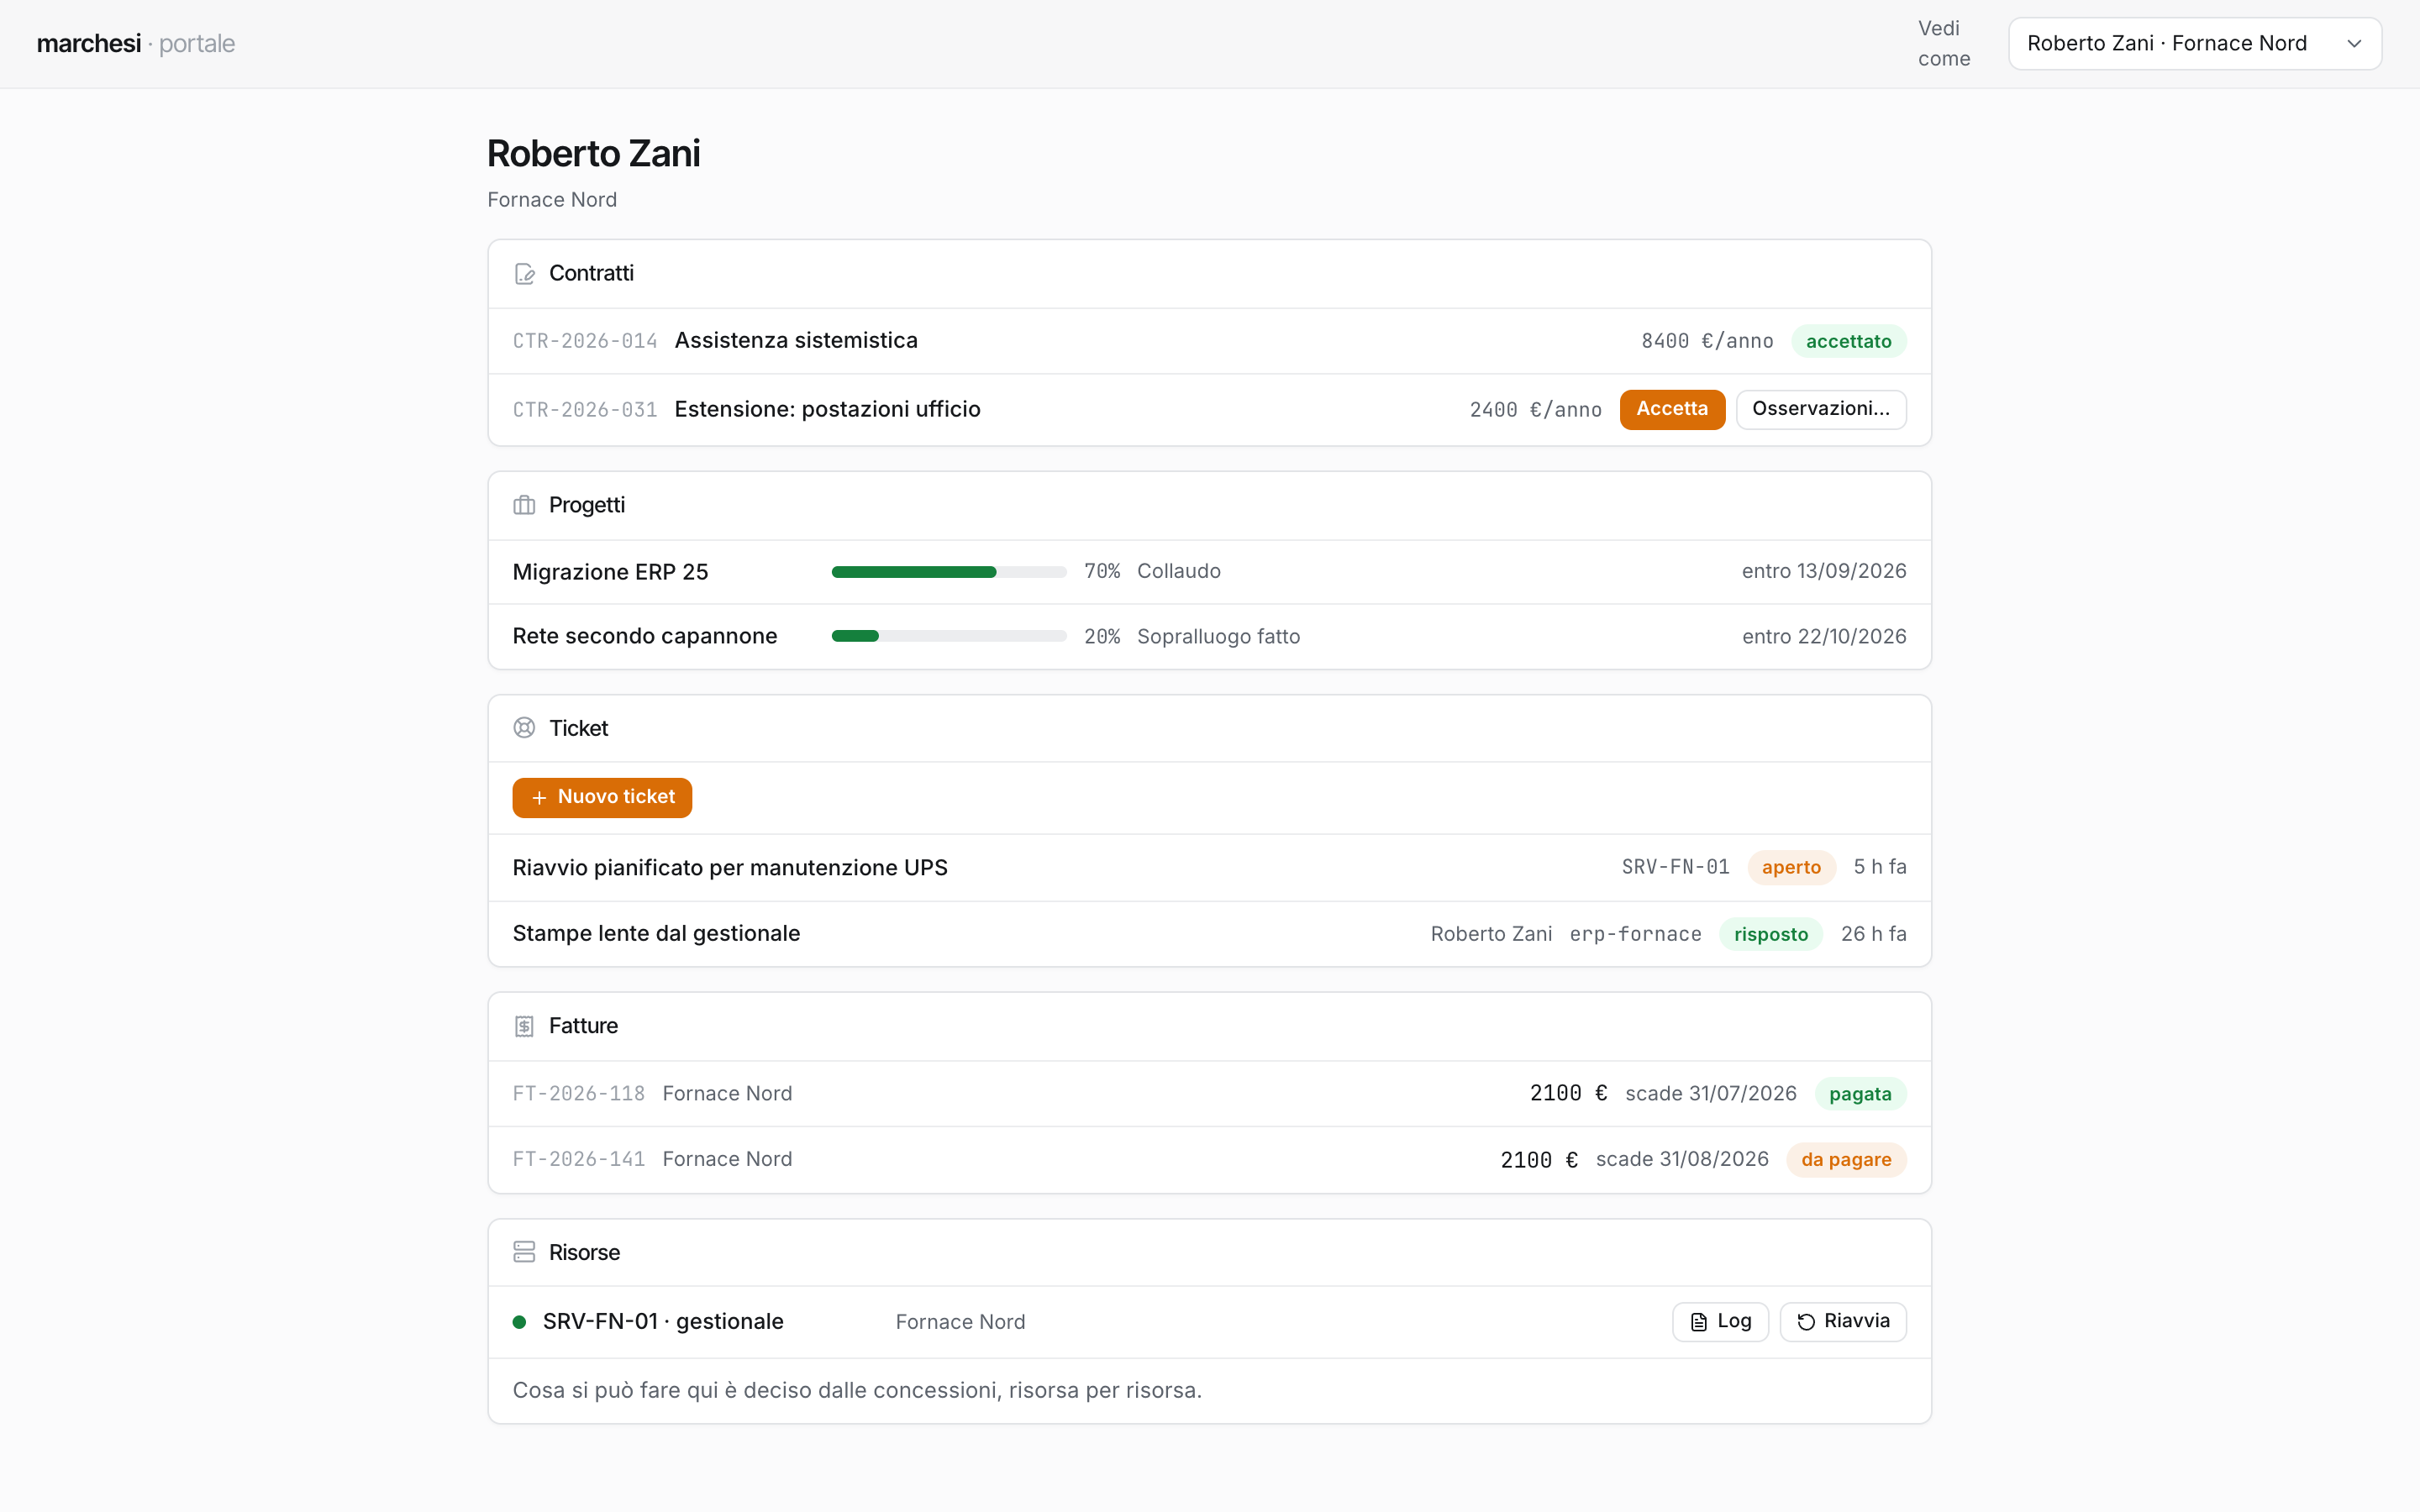Click the entro 22/10/2026 deadline
This screenshot has height=1512, width=2420.
coord(1824,637)
